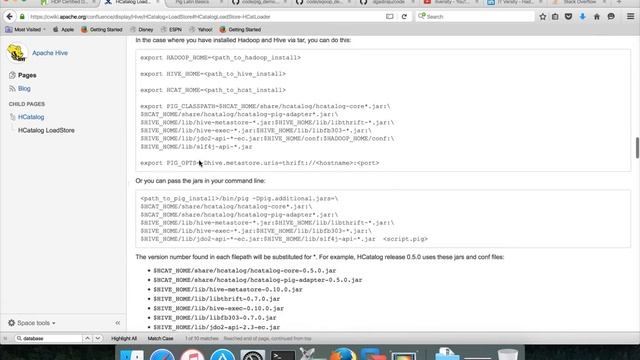Open the Blog link in sidebar

tap(24, 89)
